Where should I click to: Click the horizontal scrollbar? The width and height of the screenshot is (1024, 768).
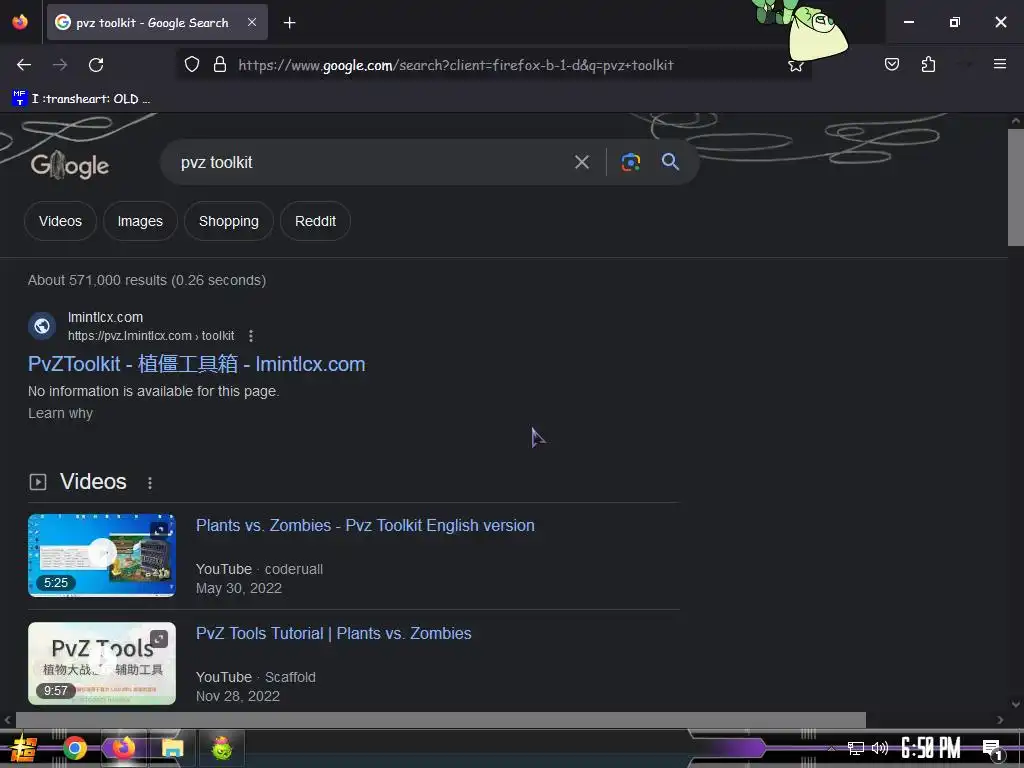(x=440, y=720)
